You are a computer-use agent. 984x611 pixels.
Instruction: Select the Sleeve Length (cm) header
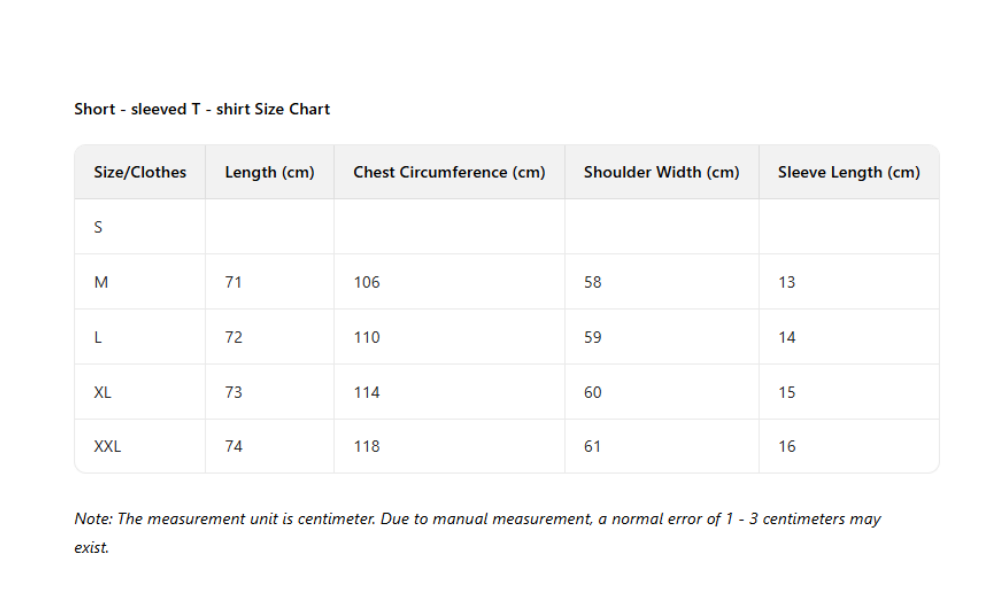[848, 172]
